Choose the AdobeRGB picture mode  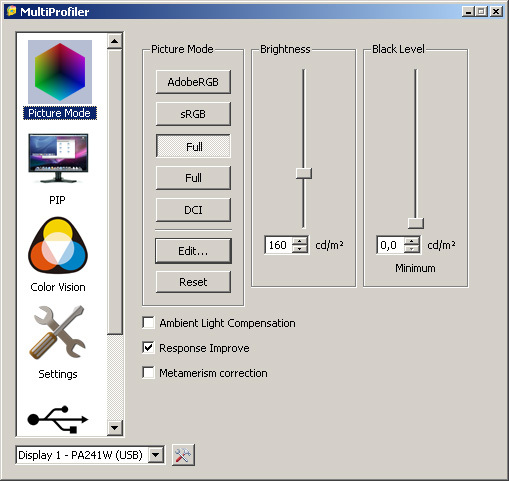[193, 82]
